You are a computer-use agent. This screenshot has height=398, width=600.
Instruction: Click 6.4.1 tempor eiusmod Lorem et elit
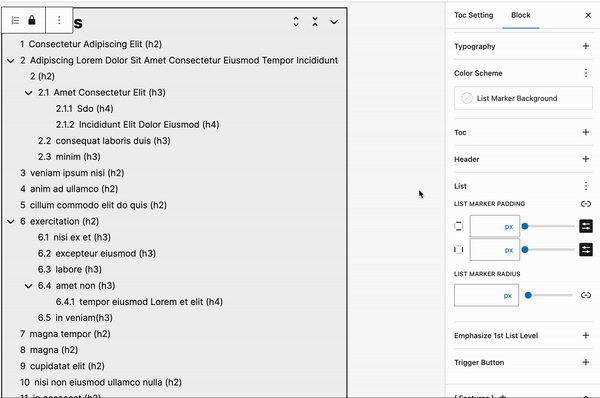click(139, 302)
